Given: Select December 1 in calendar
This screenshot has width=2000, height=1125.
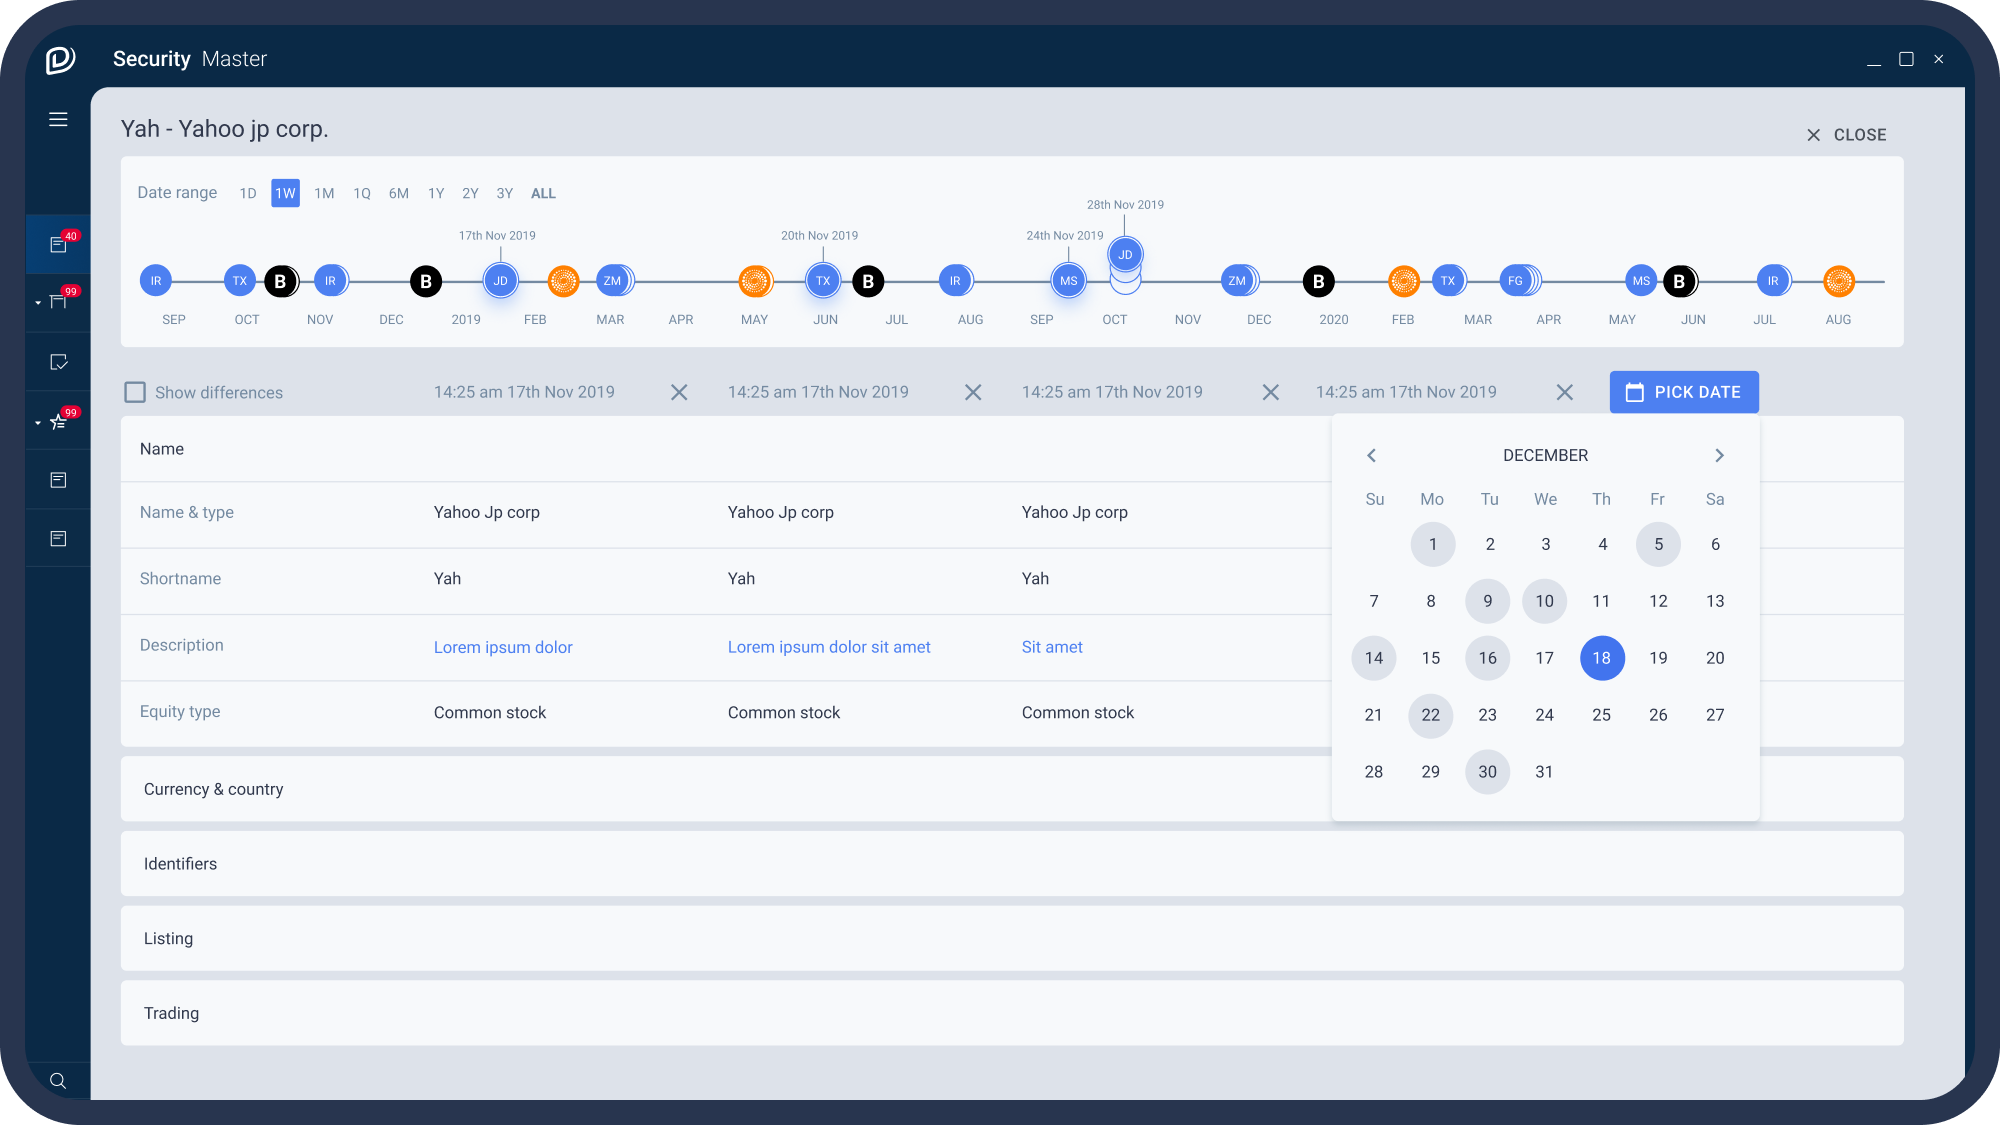Looking at the screenshot, I should click(x=1432, y=544).
